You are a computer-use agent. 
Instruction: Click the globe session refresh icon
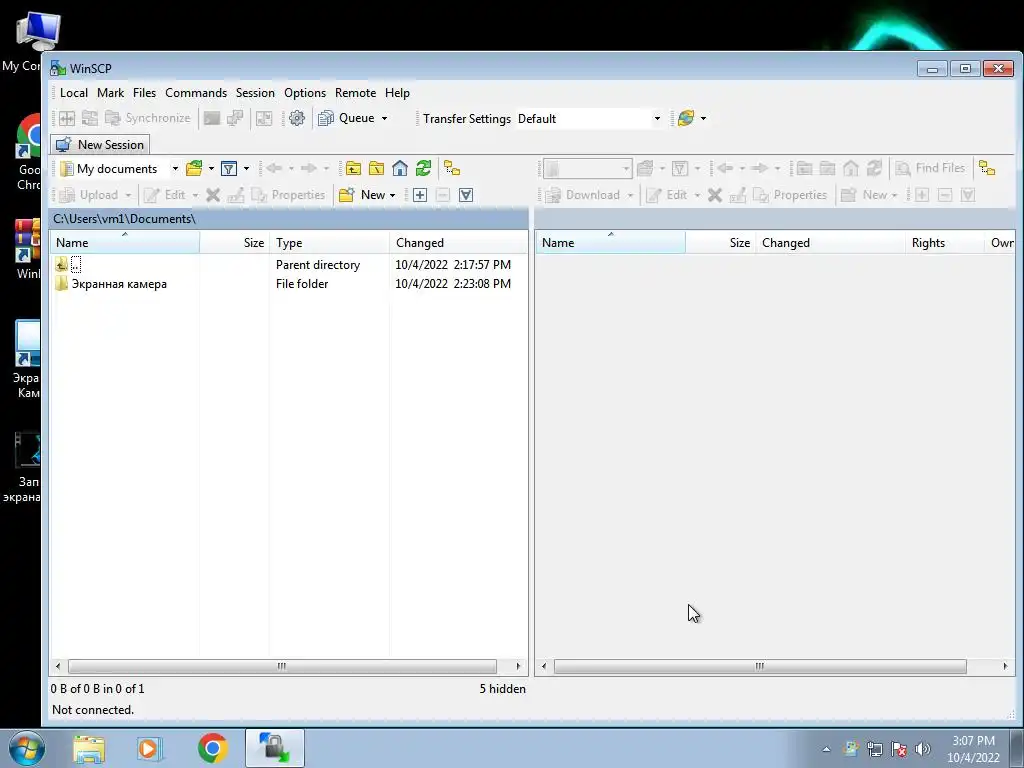tap(686, 118)
